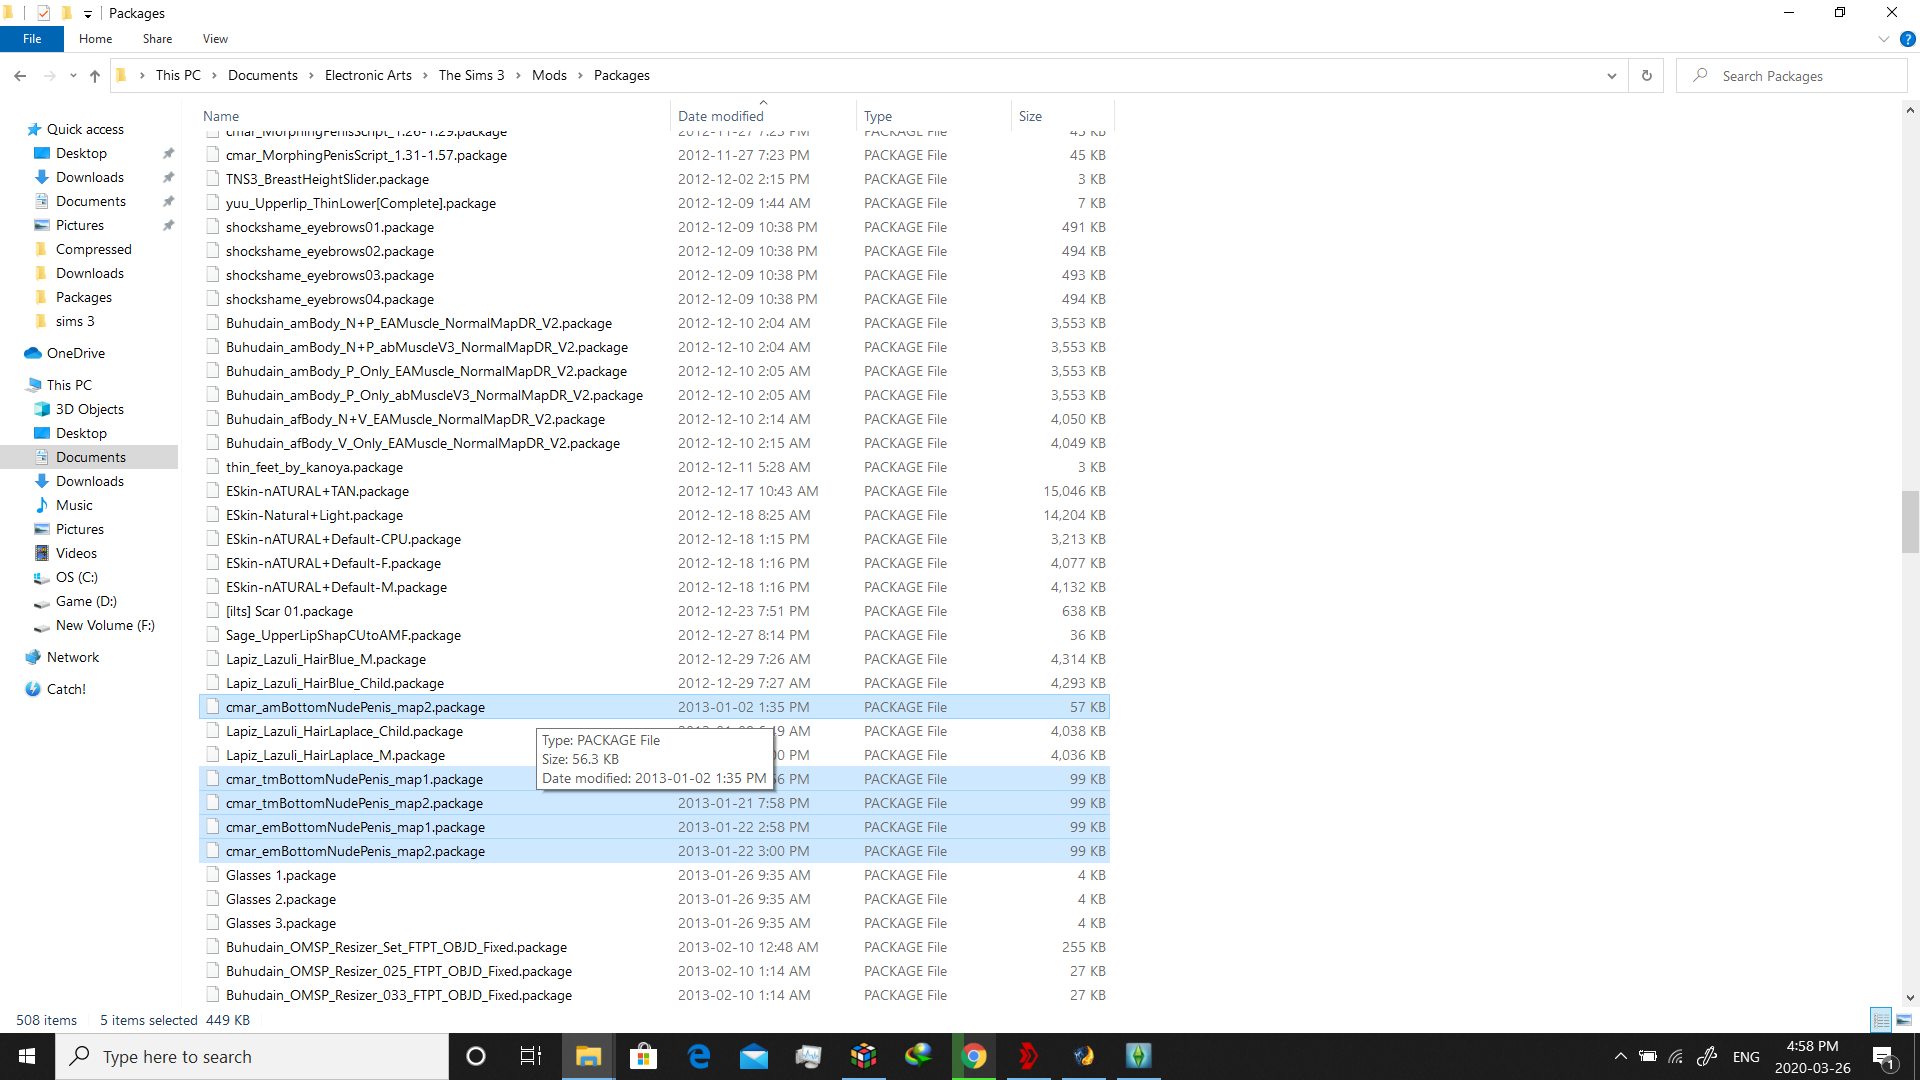Sort by Date modified column header
Image resolution: width=1920 pixels, height=1080 pixels.
763,116
